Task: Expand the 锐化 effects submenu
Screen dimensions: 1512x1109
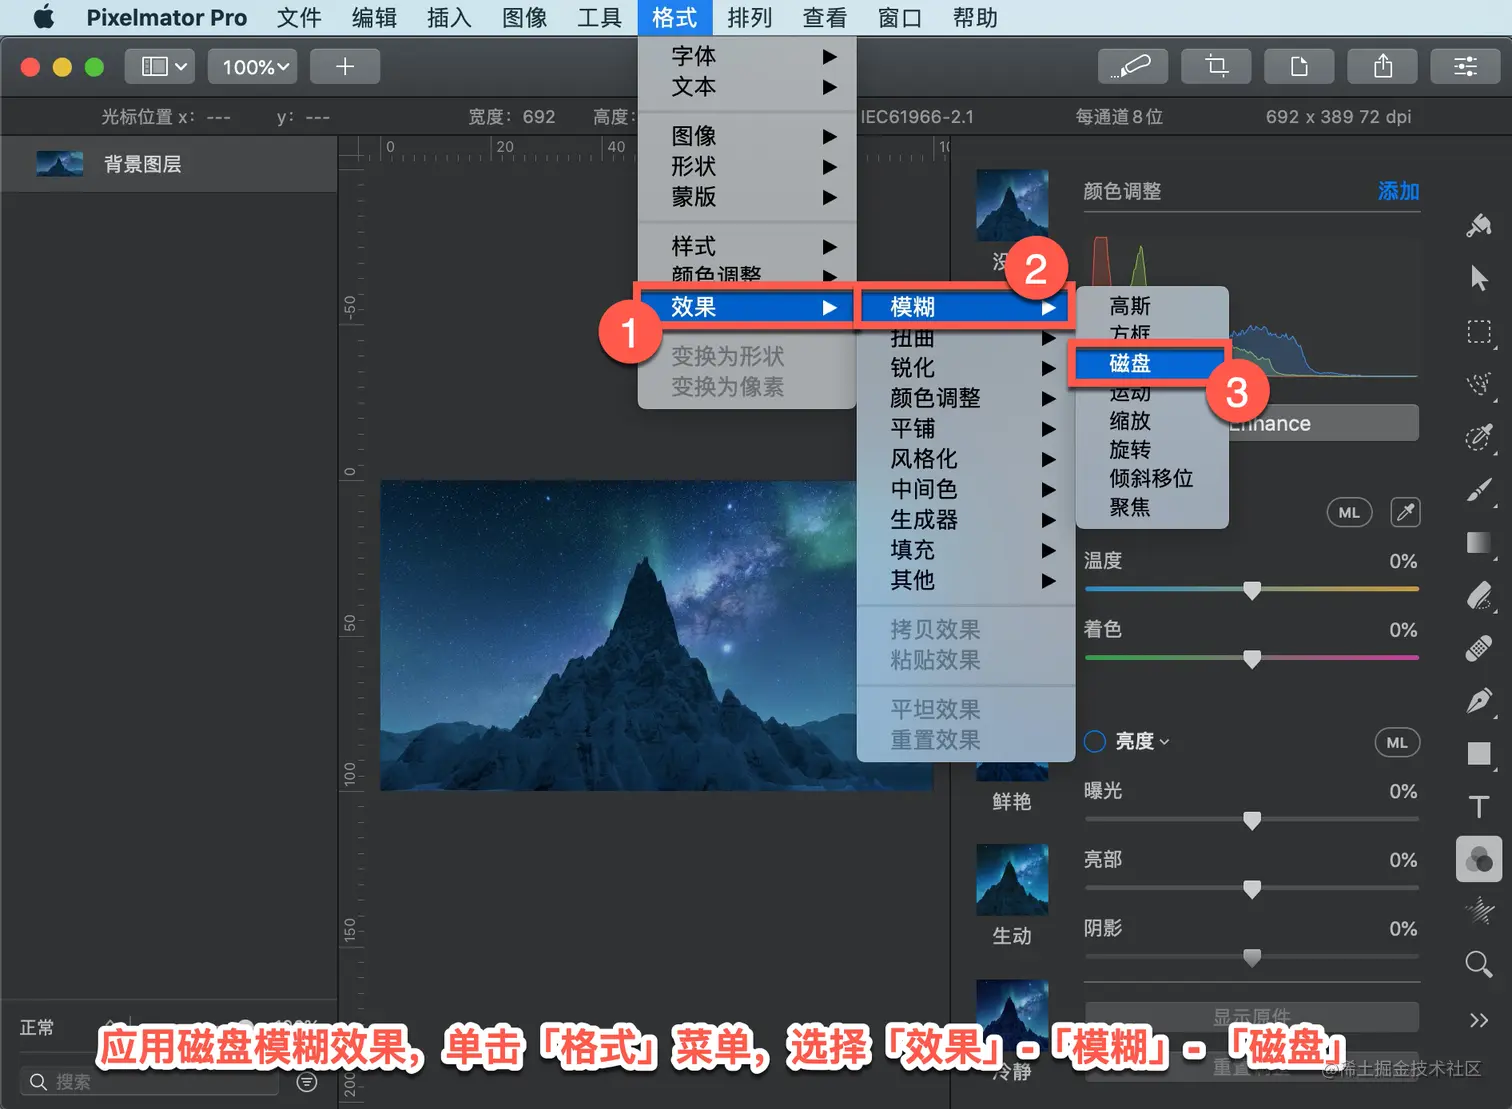Action: pyautogui.click(x=966, y=368)
